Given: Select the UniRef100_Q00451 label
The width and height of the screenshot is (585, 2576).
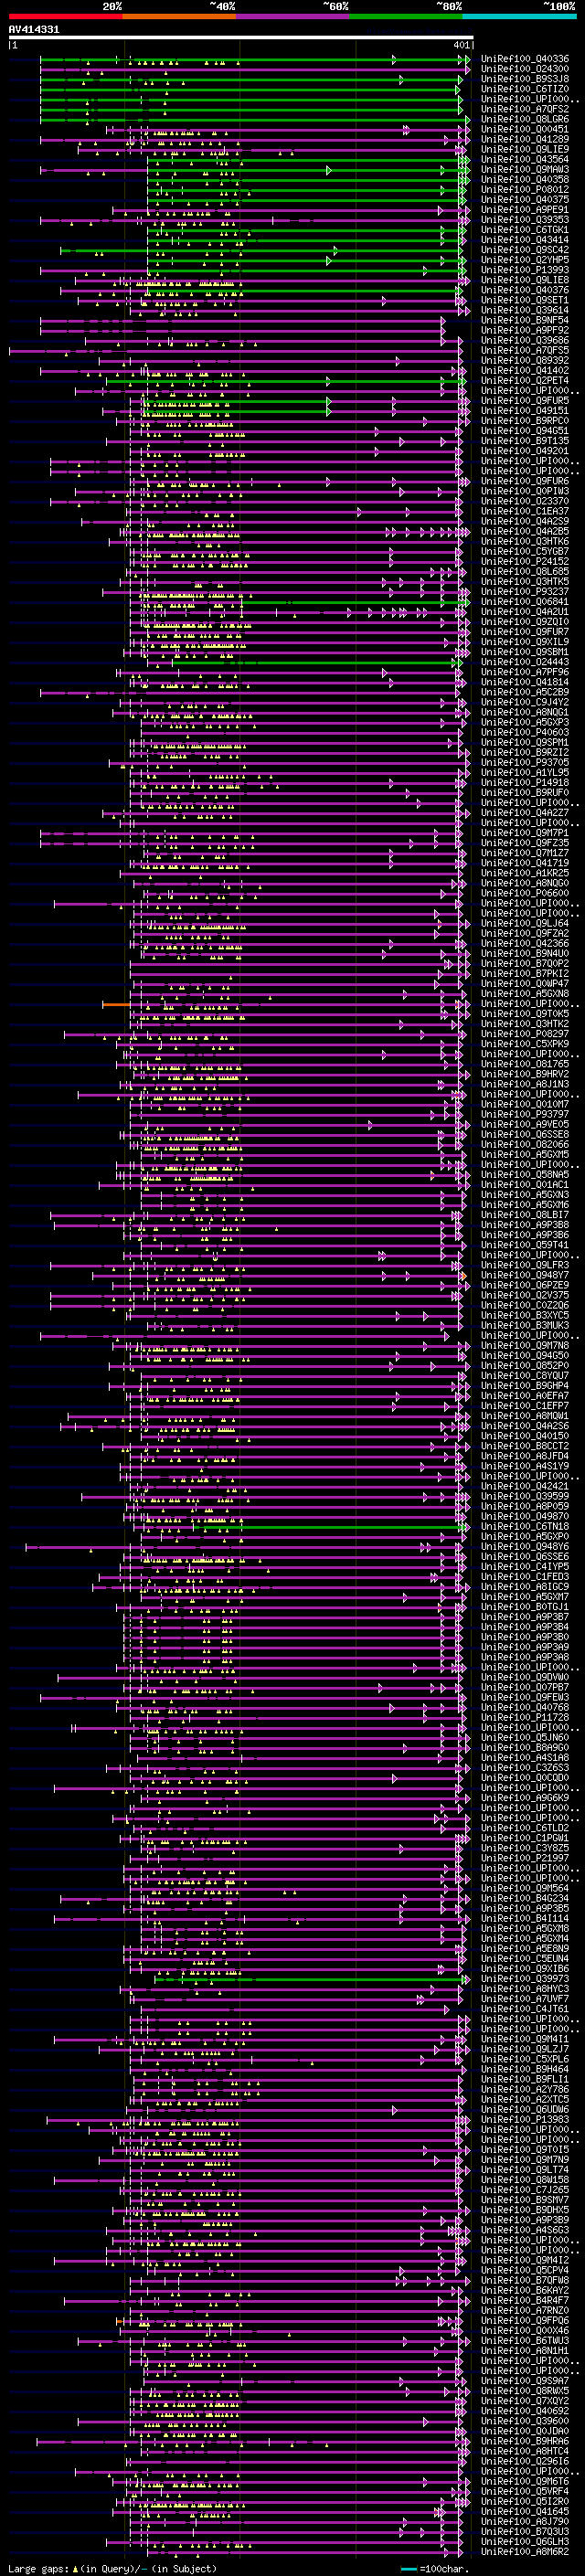Looking at the screenshot, I should (x=525, y=129).
